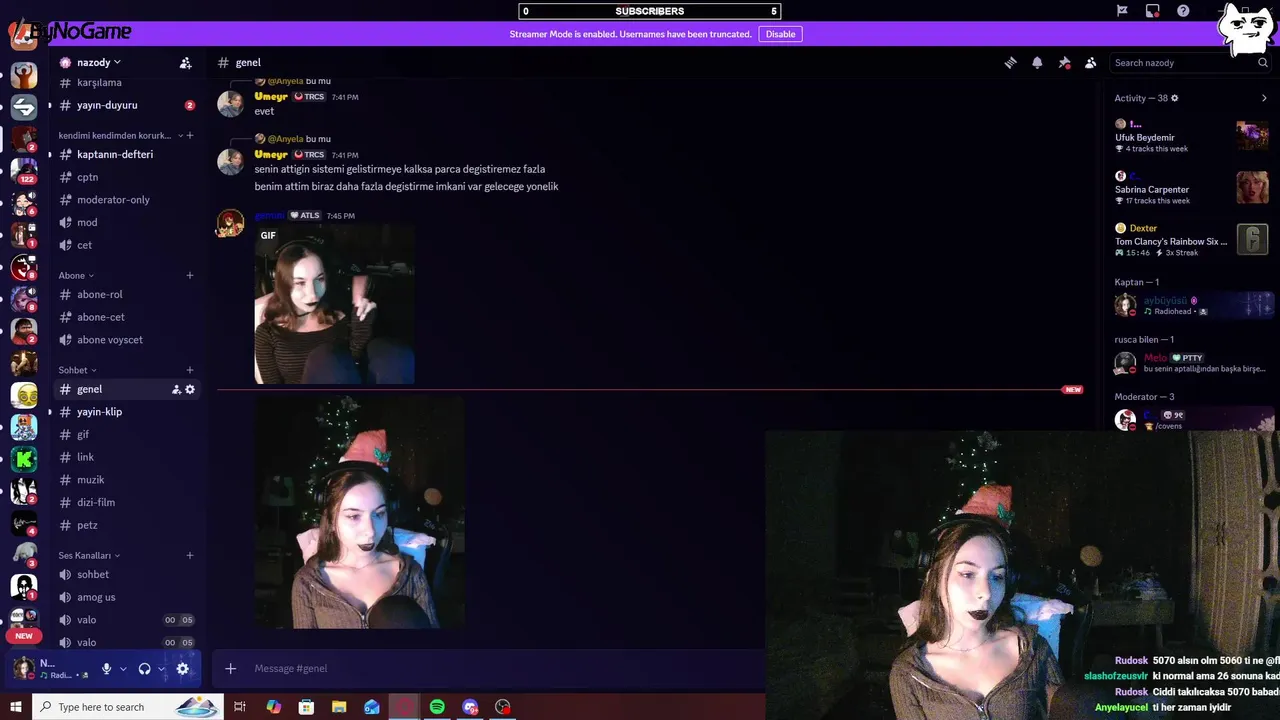Open the GIF image posted by ATLS user
Screen dimensions: 1280x720
(334, 304)
